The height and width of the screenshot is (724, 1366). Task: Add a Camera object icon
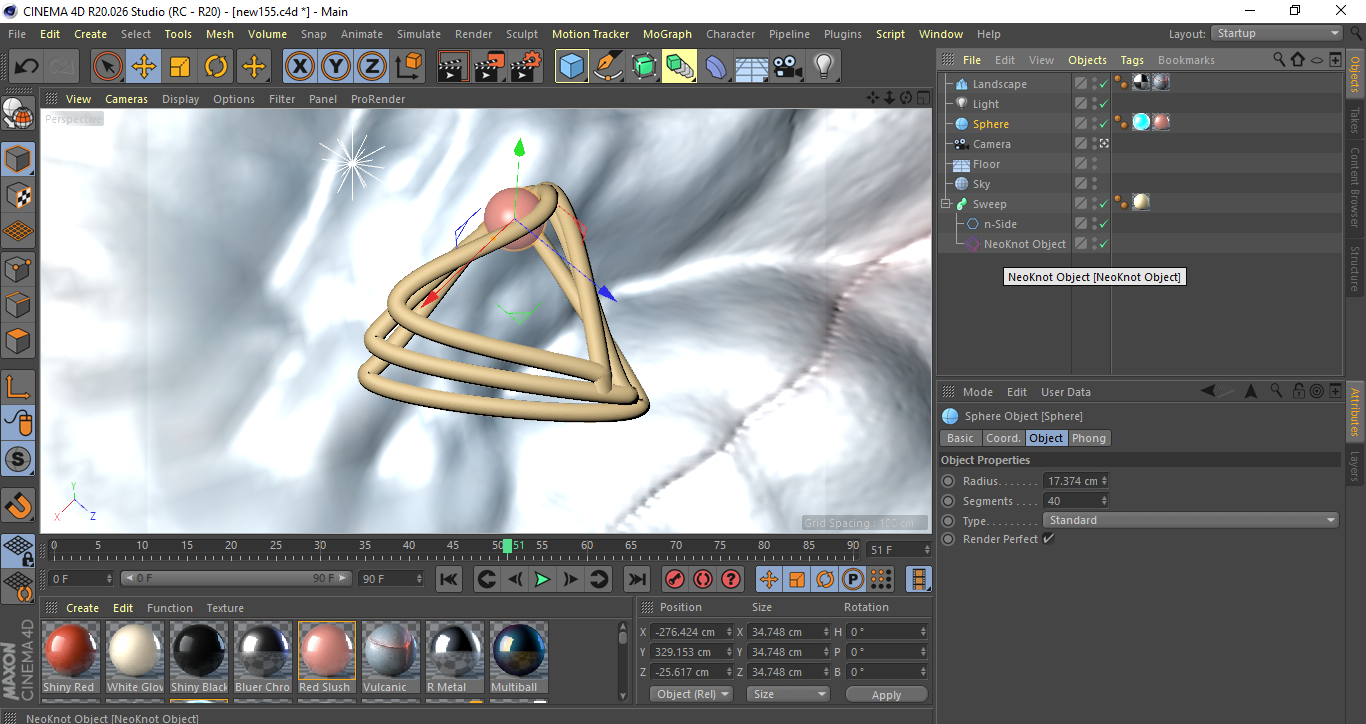click(788, 67)
